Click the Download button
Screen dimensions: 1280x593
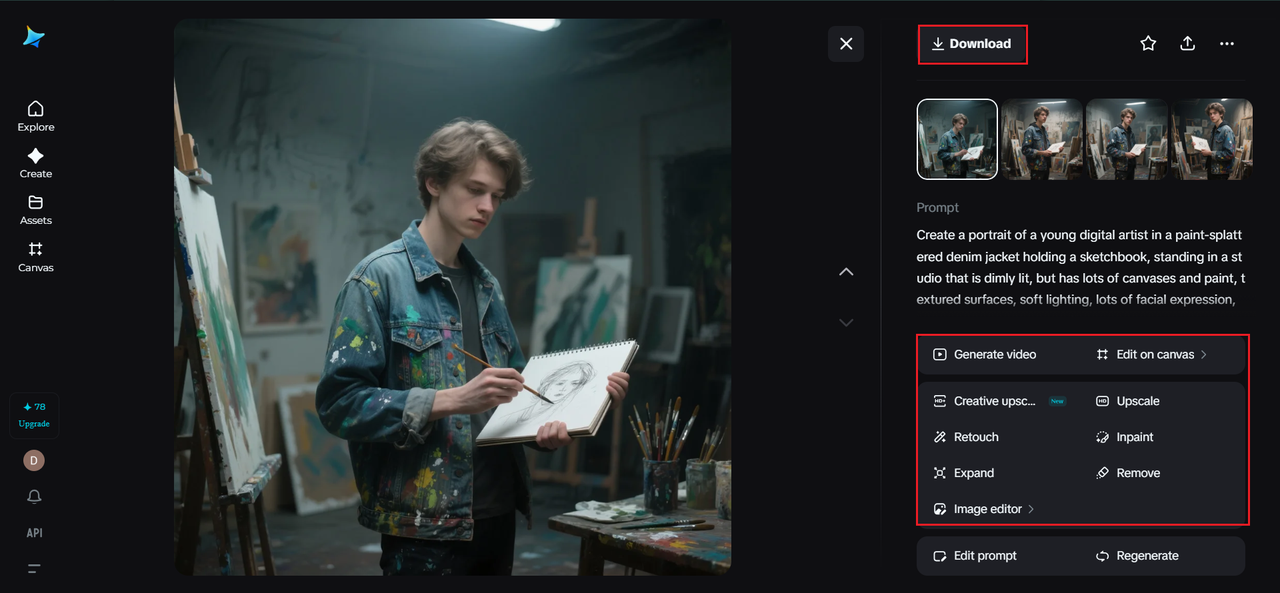click(x=972, y=44)
